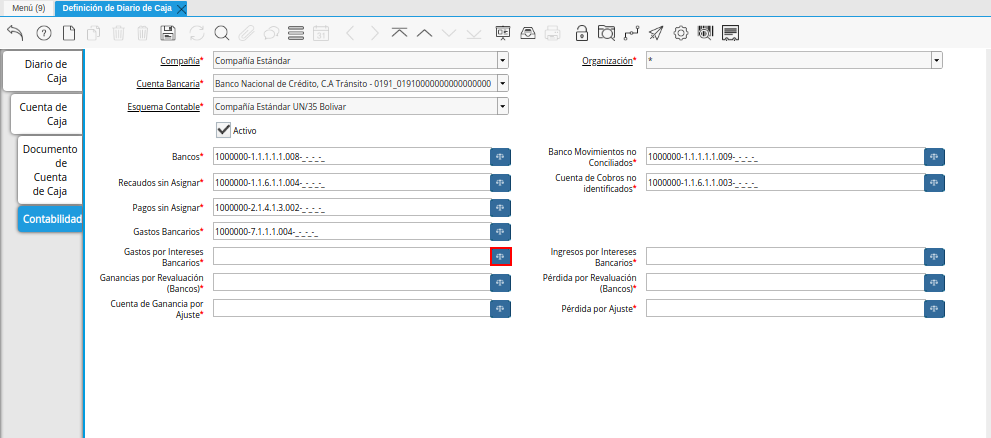Image resolution: width=991 pixels, height=438 pixels.
Task: Go to previous record up-chevron icon
Action: point(425,33)
